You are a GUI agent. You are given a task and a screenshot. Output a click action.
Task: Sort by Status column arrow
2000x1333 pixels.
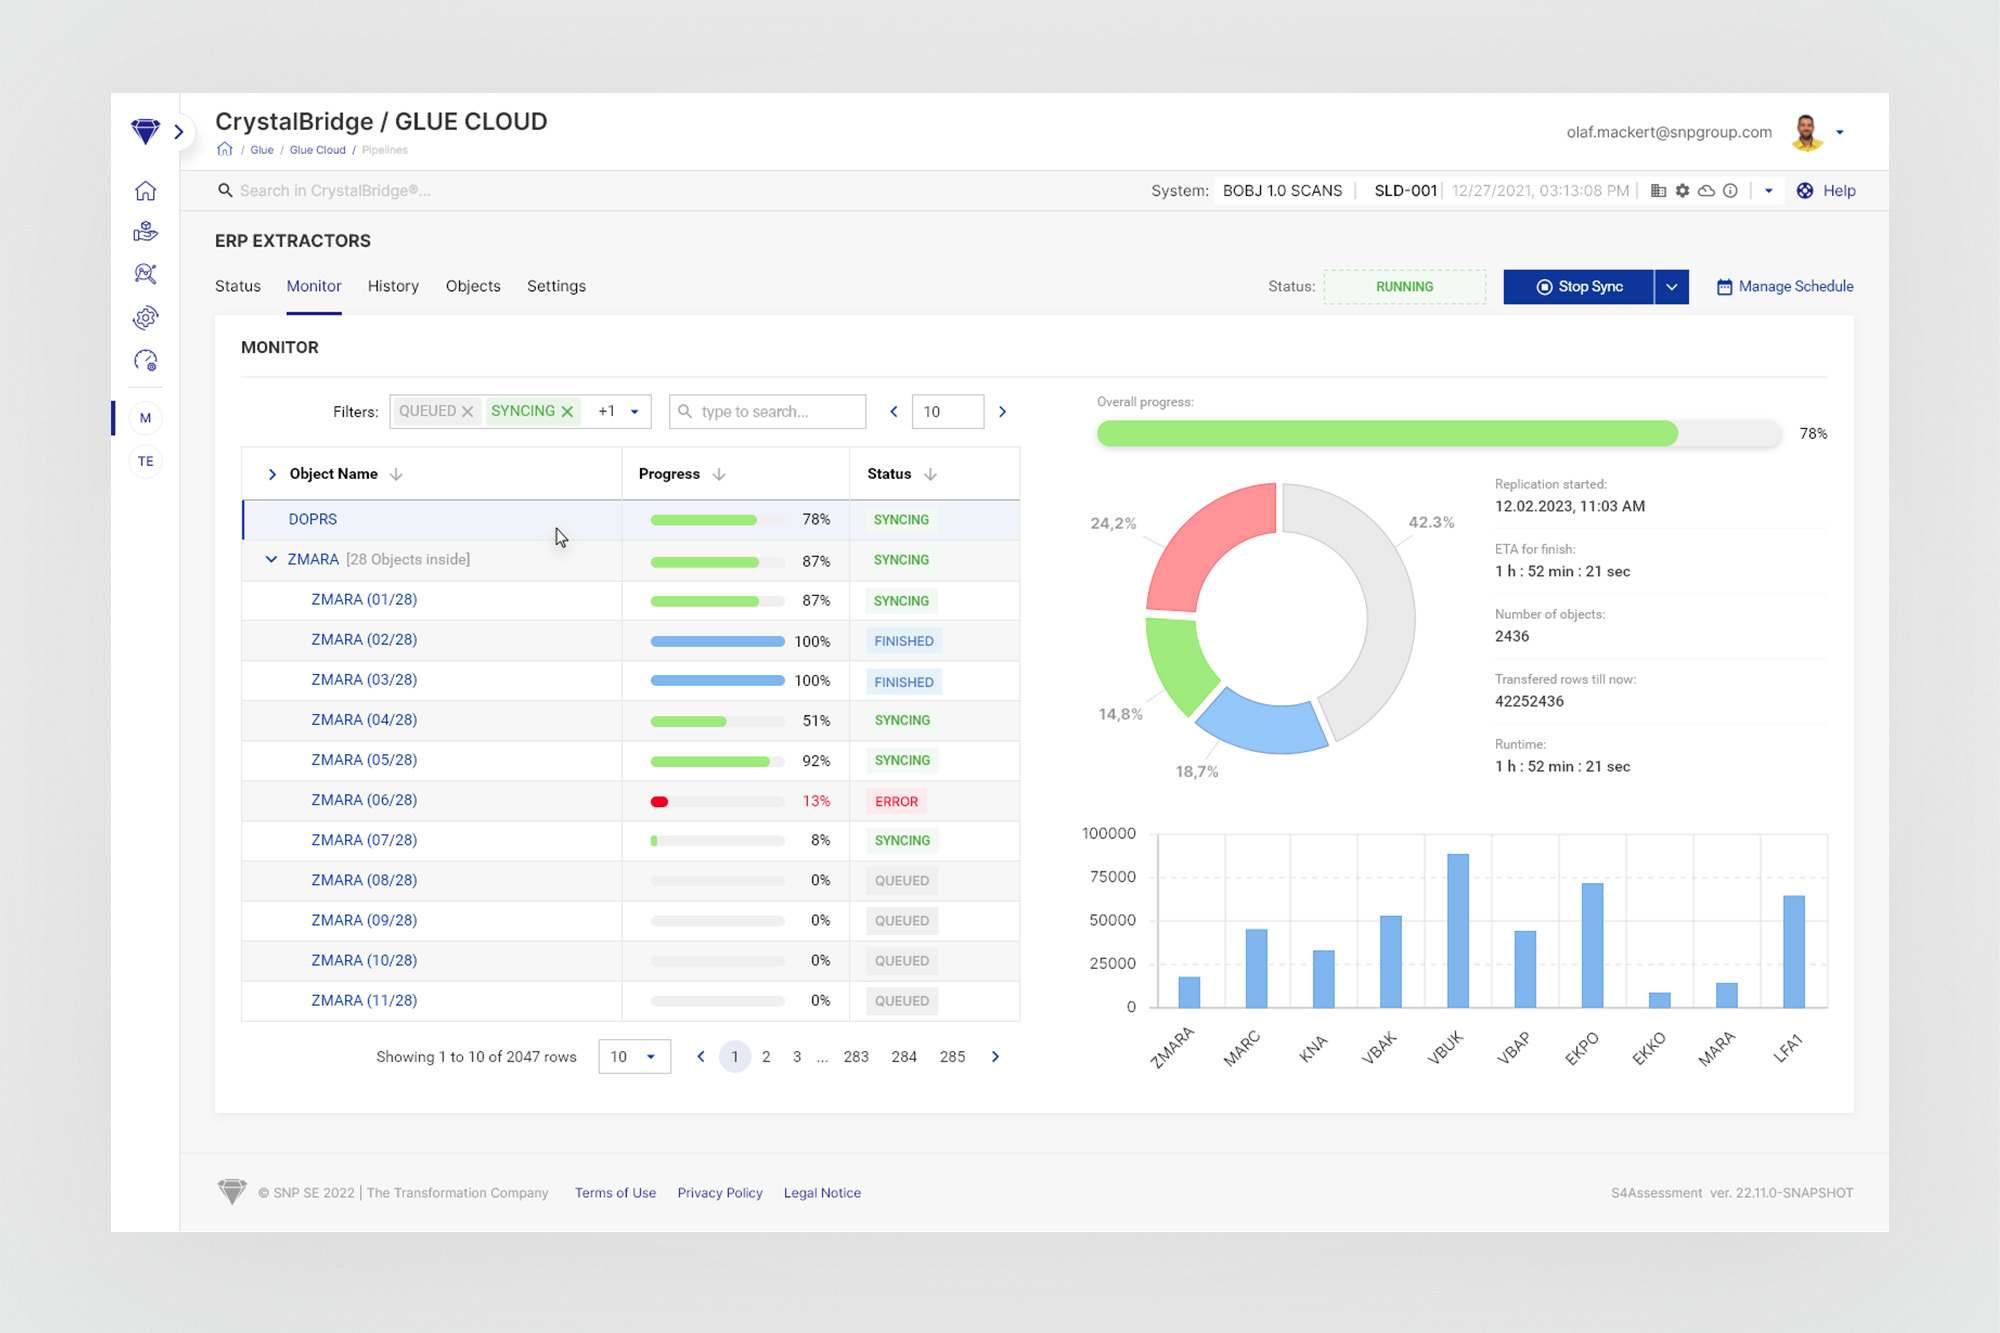[x=931, y=474]
